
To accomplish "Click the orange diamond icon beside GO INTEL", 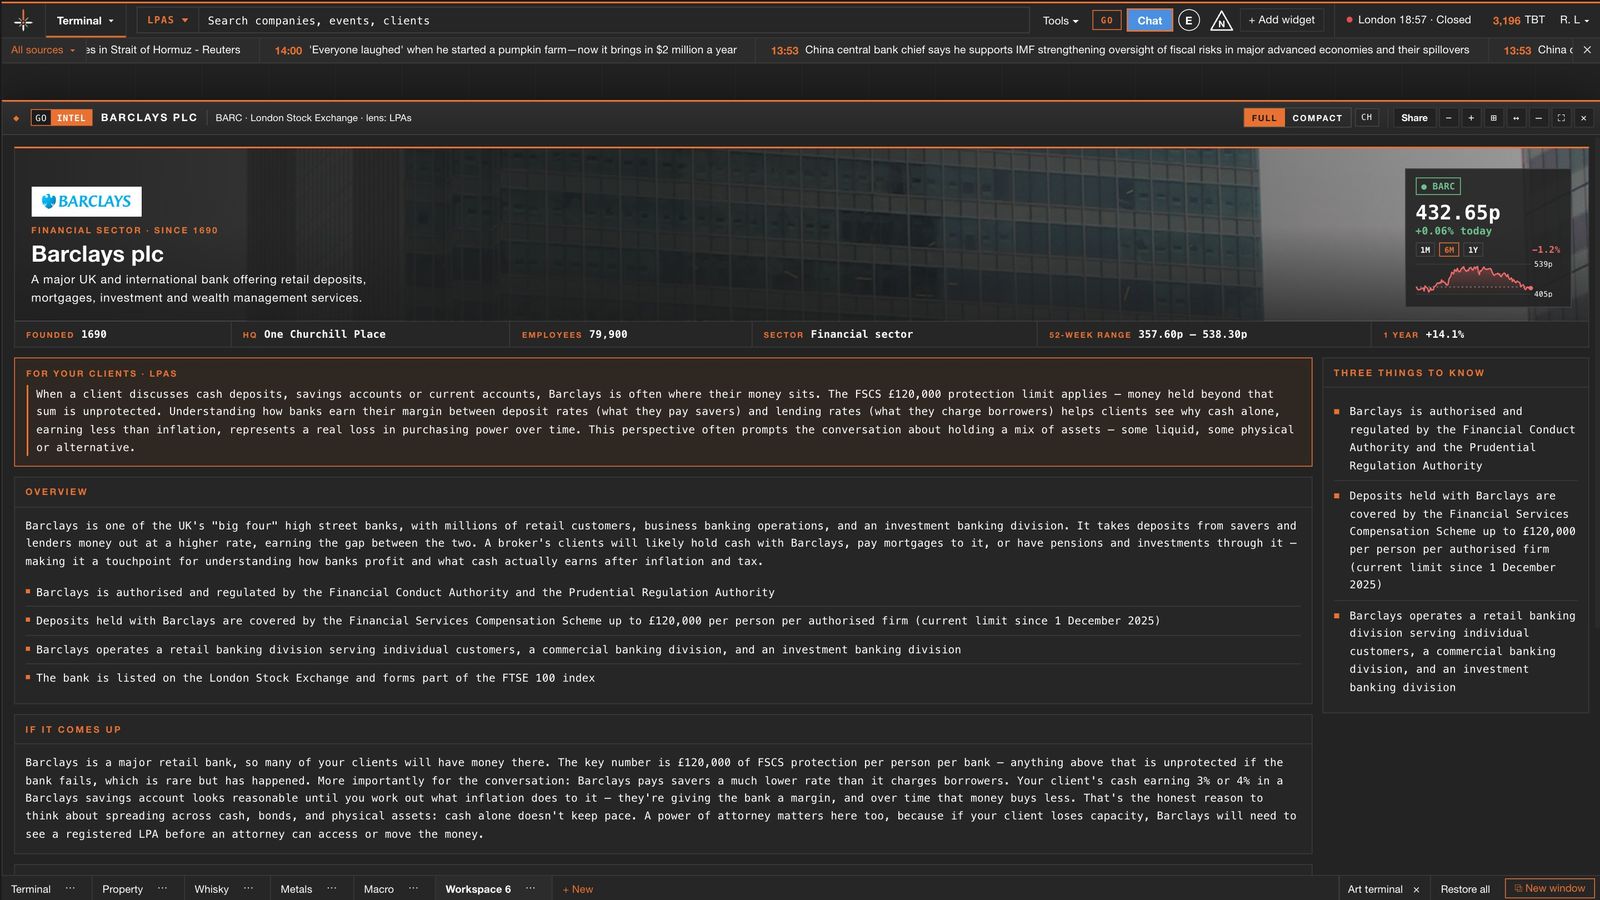I will (16, 118).
